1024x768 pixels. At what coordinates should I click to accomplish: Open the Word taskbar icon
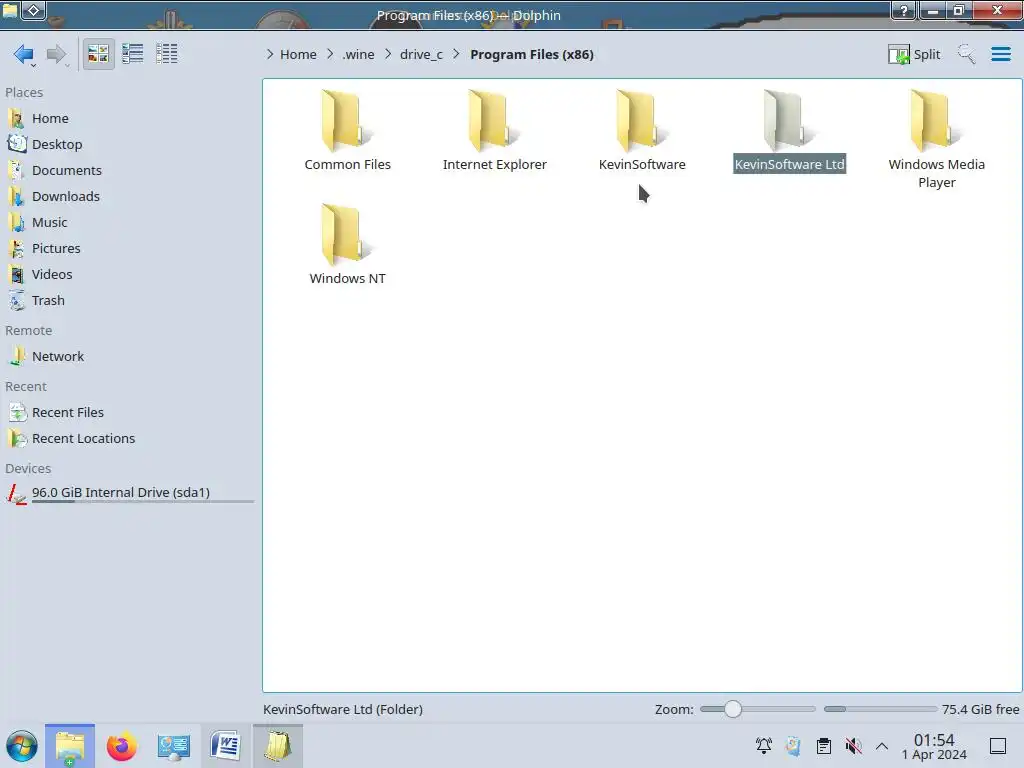(225, 746)
